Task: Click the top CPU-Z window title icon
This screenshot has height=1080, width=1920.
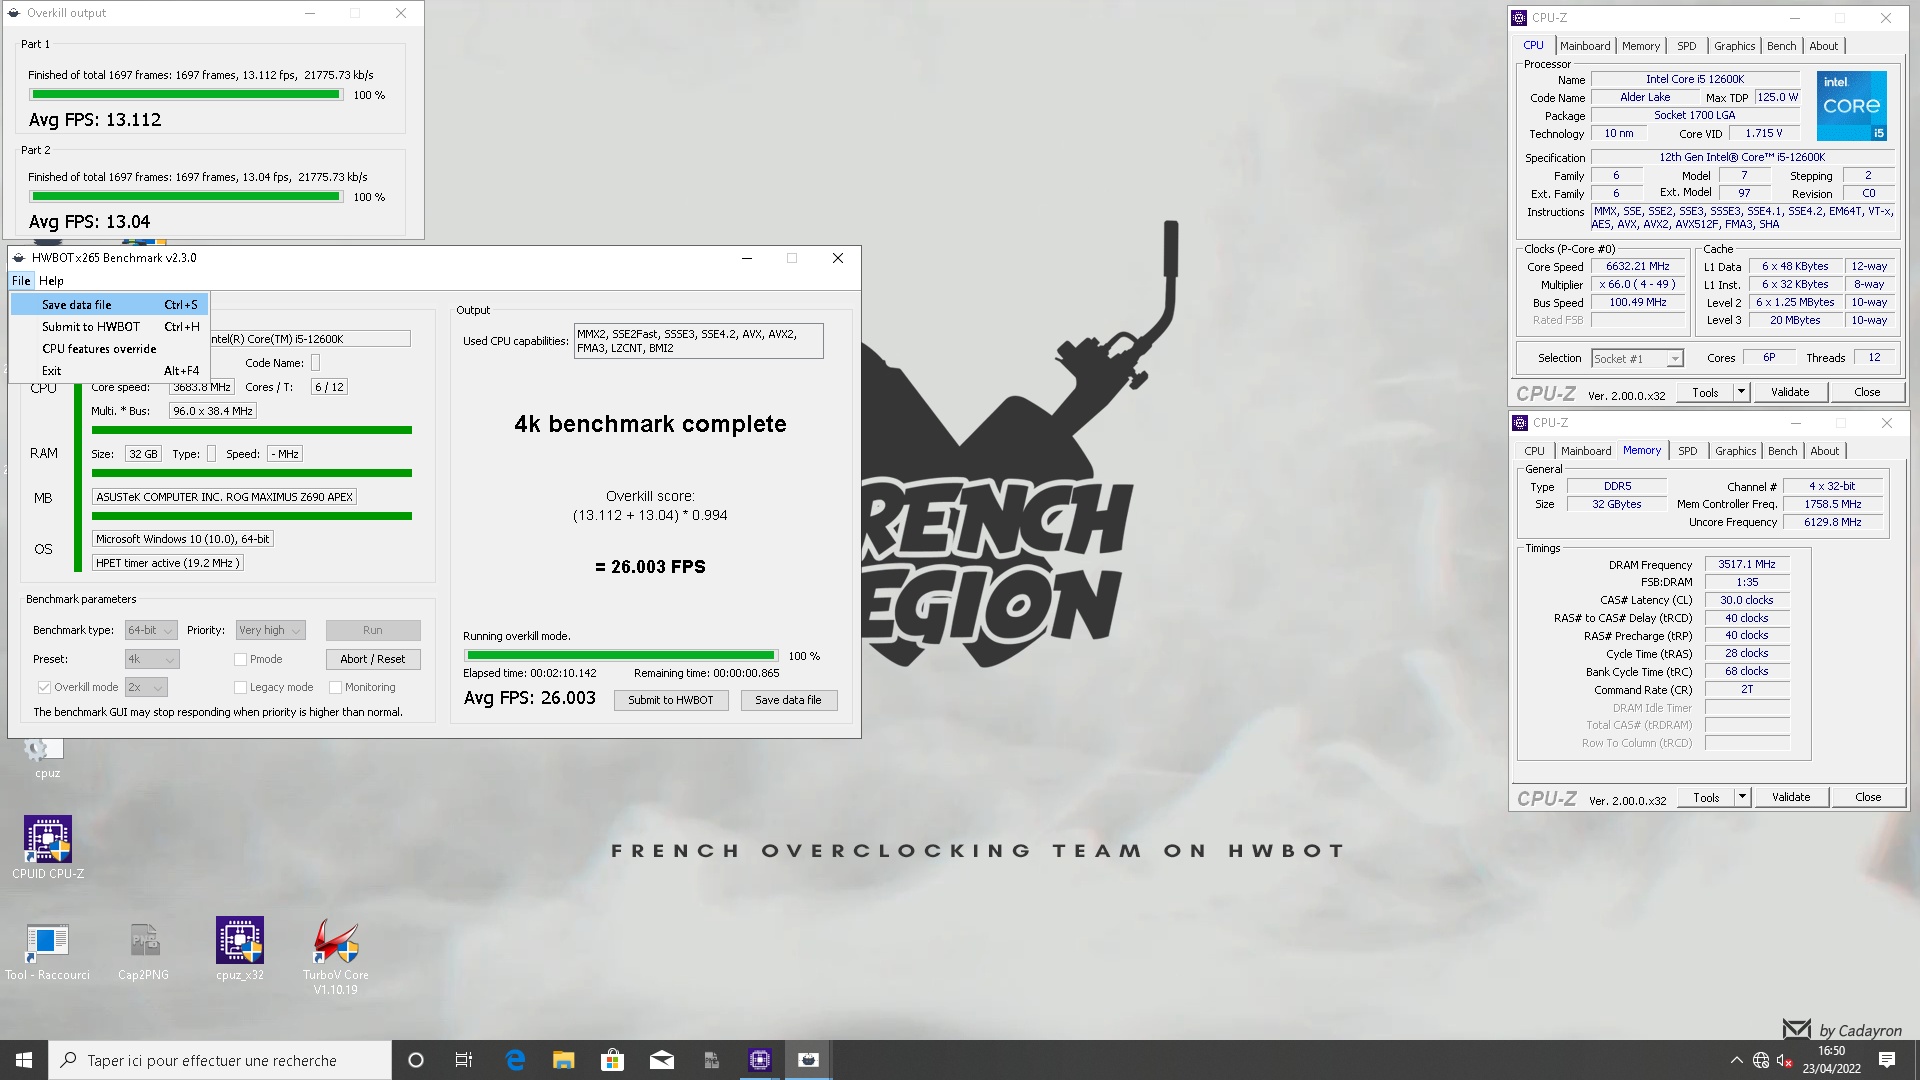Action: point(1519,18)
